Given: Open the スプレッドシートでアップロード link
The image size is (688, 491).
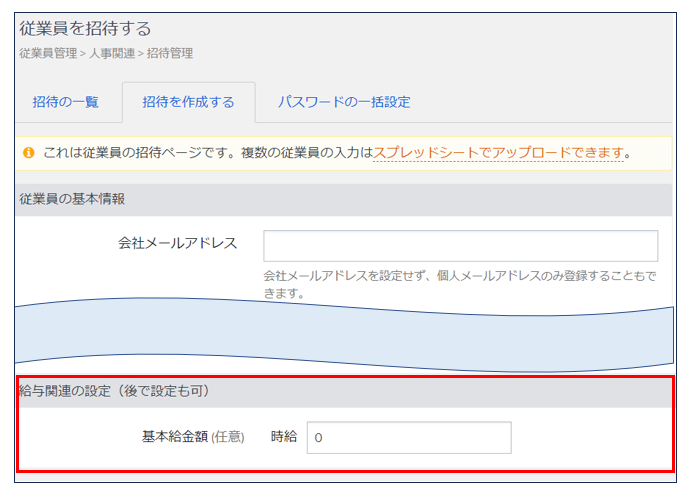Looking at the screenshot, I should point(497,153).
